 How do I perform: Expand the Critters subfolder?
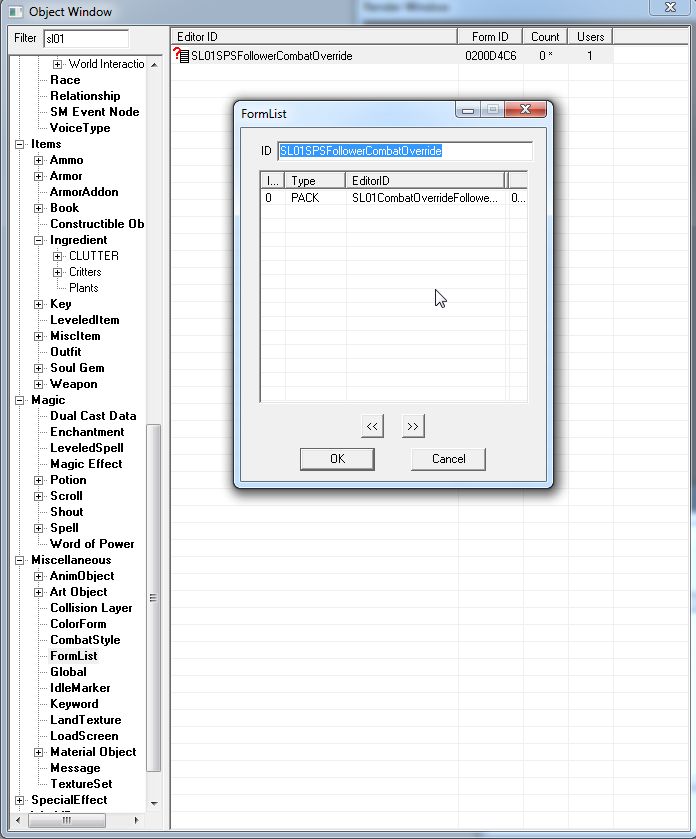point(57,272)
